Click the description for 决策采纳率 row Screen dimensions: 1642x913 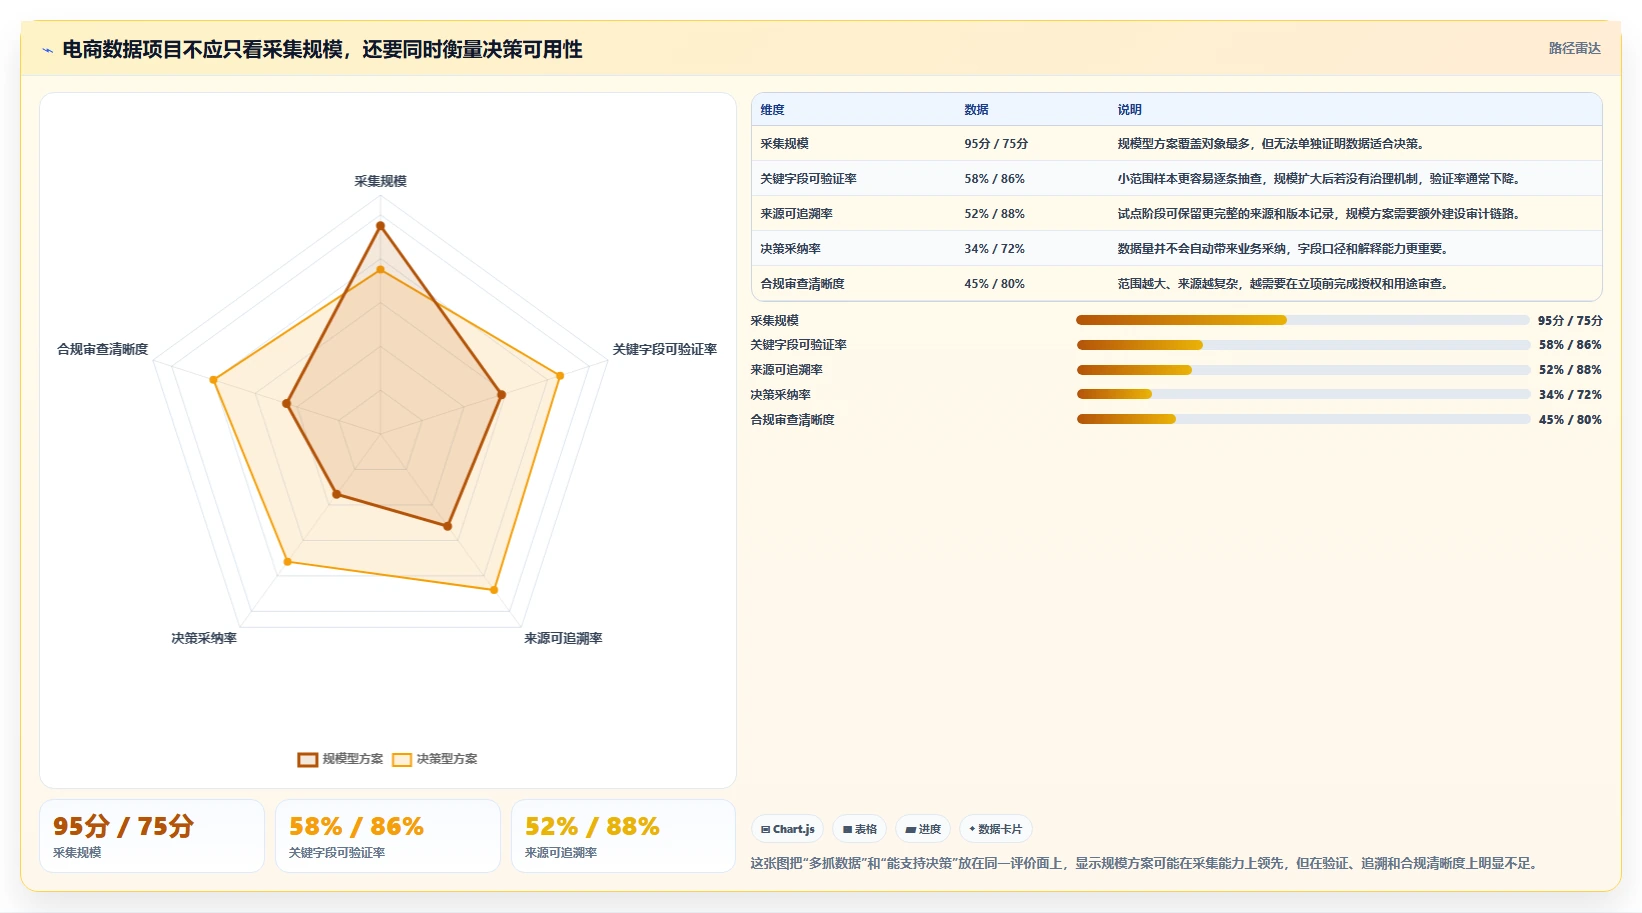click(1283, 249)
